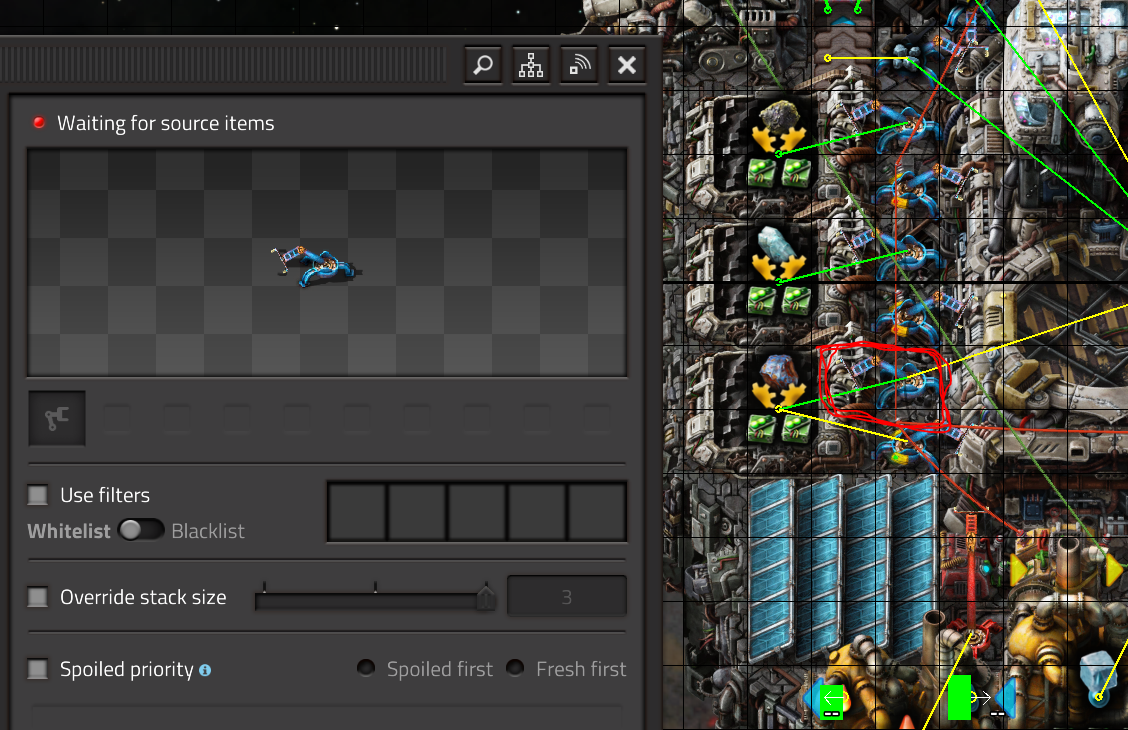Click the Spoiled priority info icon
The image size is (1128, 730).
pos(205,670)
